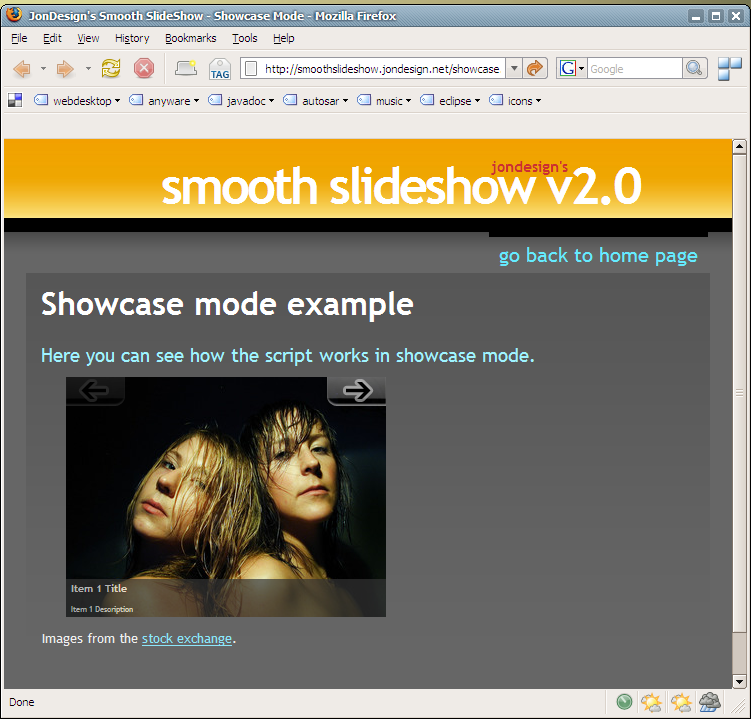
Task: Open the Tools menu
Action: pyautogui.click(x=245, y=38)
